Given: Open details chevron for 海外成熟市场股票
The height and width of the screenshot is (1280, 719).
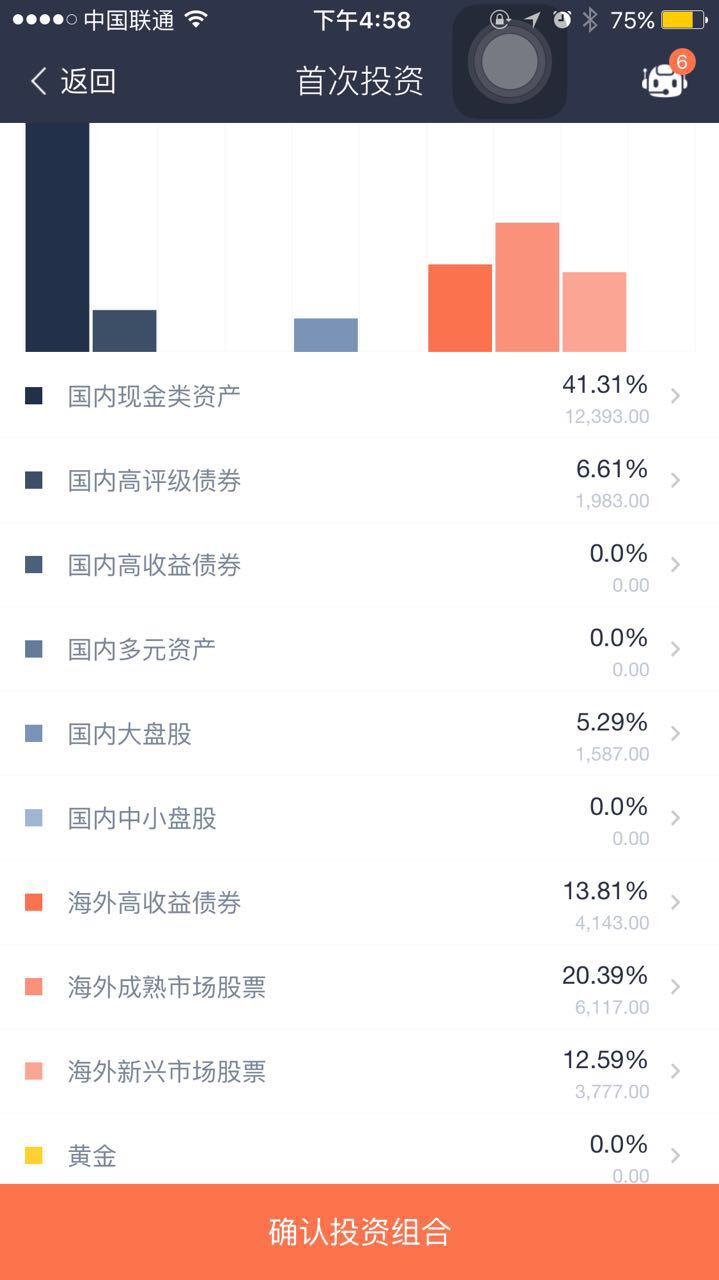Looking at the screenshot, I should point(676,987).
